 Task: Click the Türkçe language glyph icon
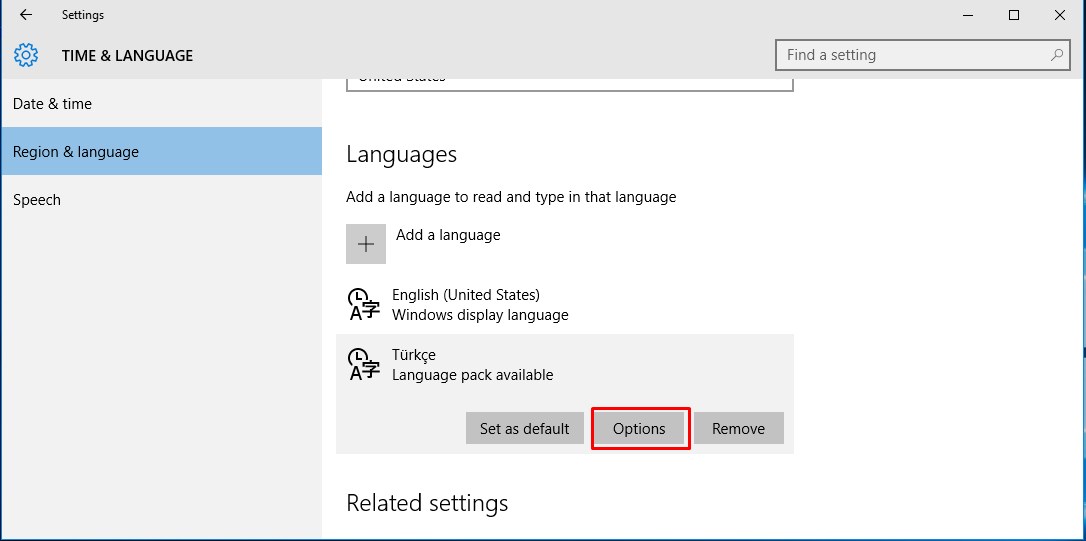(x=363, y=364)
